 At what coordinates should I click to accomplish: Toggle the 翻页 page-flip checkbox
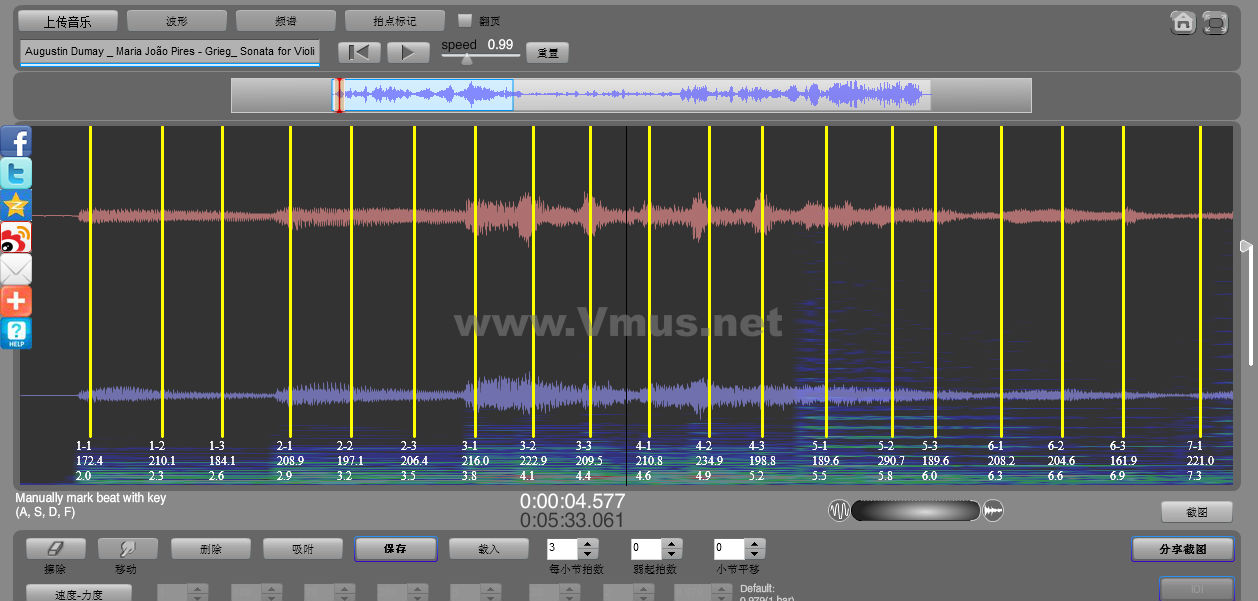(464, 20)
